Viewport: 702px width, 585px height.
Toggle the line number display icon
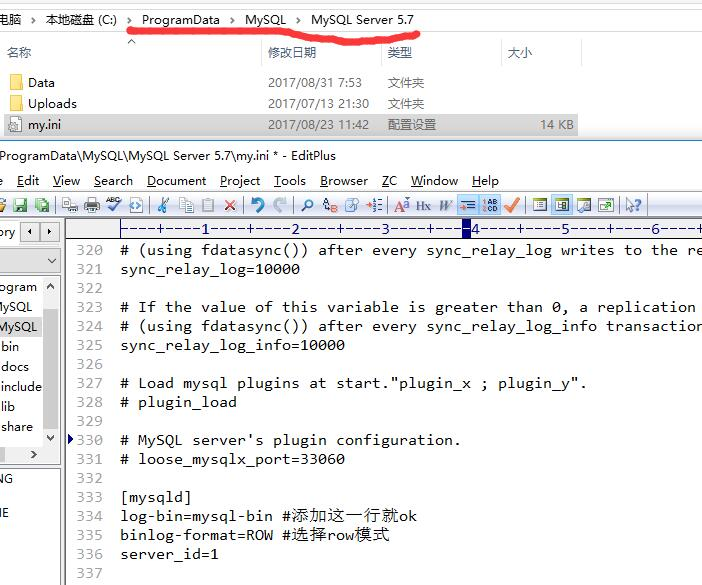tap(490, 205)
